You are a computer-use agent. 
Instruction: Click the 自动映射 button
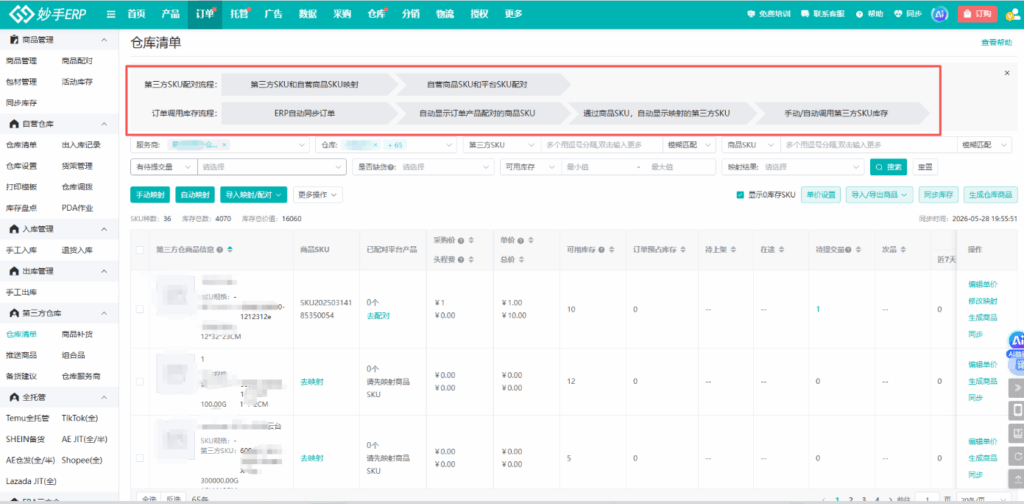(195, 195)
